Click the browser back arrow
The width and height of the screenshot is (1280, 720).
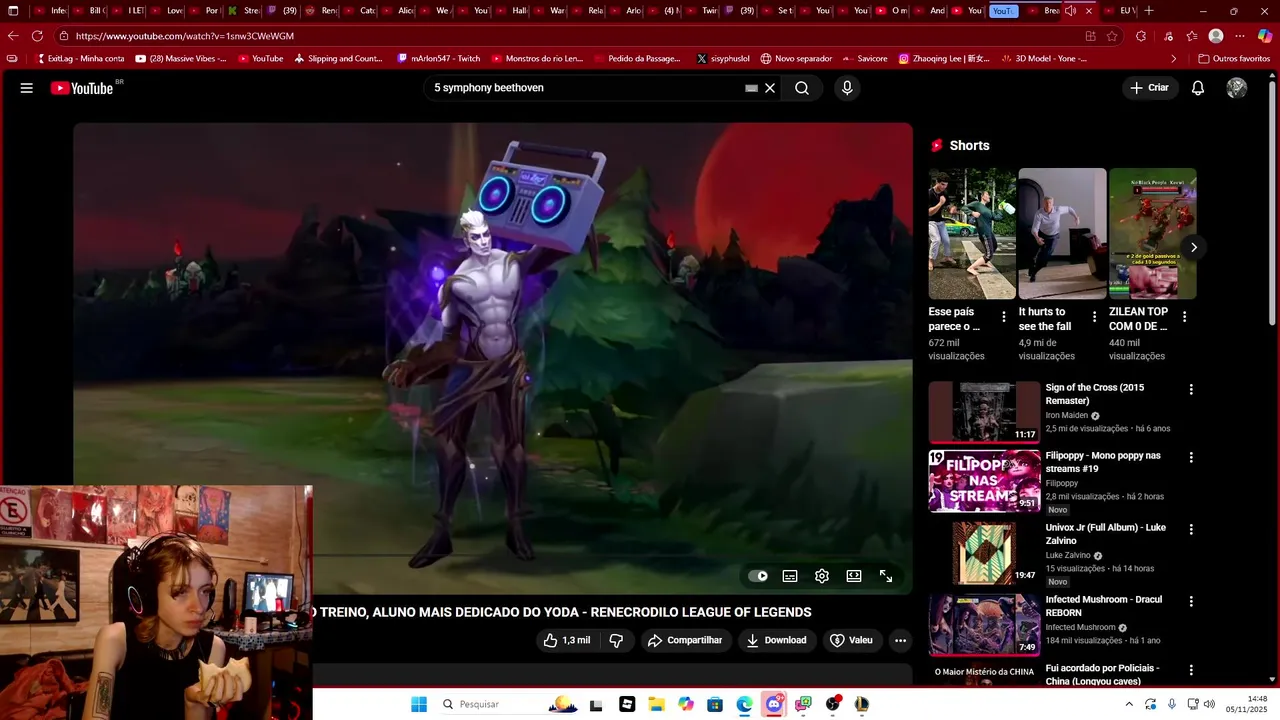13,36
